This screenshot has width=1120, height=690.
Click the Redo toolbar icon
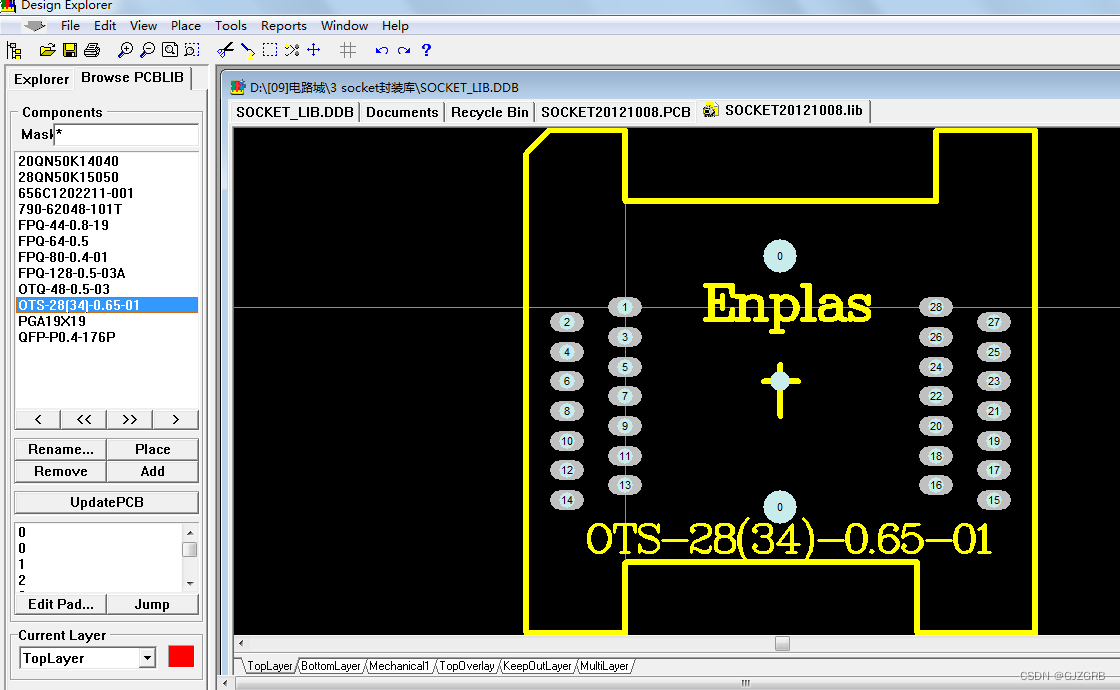point(404,50)
